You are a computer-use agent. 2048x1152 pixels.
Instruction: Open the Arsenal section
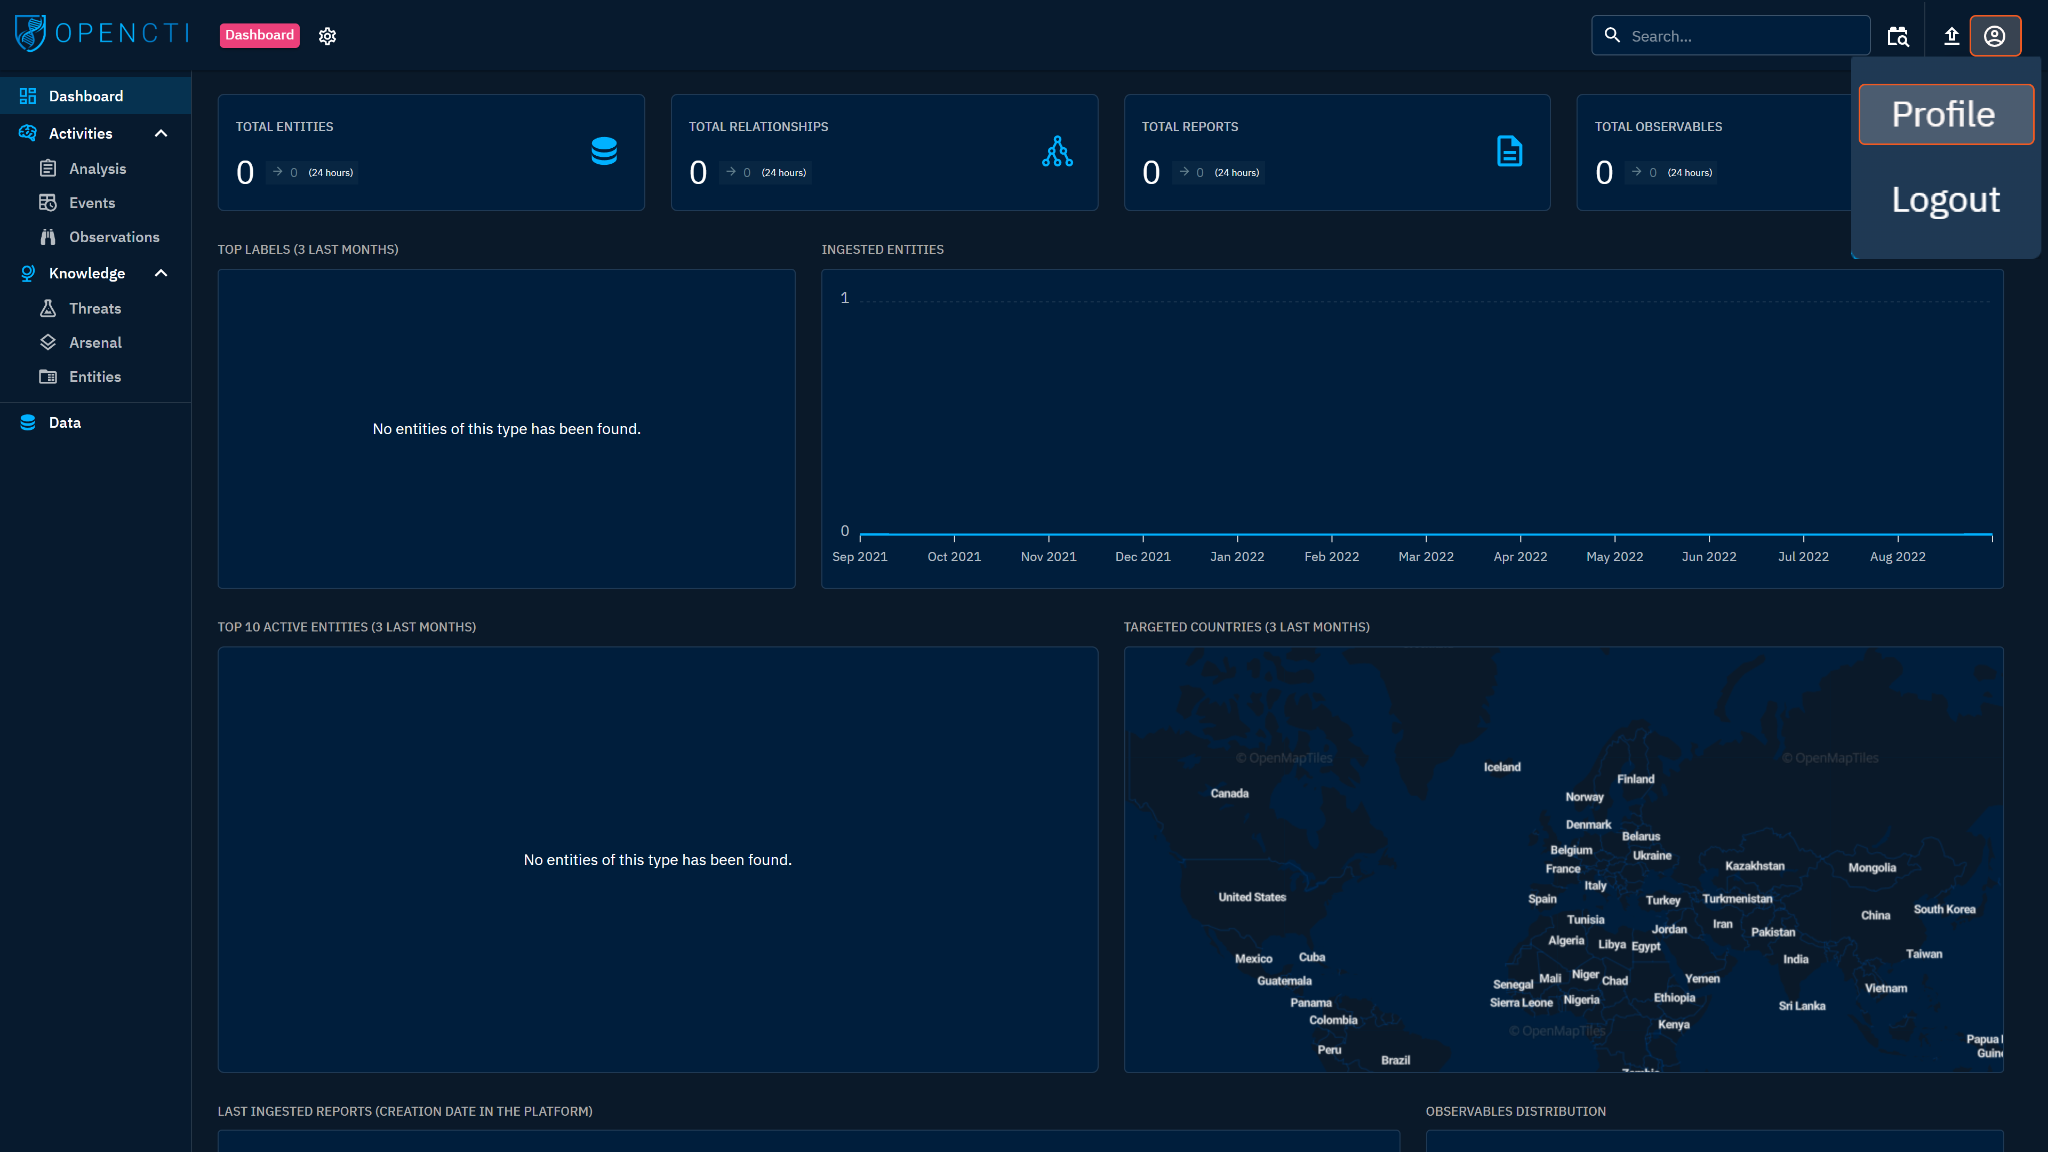coord(95,343)
